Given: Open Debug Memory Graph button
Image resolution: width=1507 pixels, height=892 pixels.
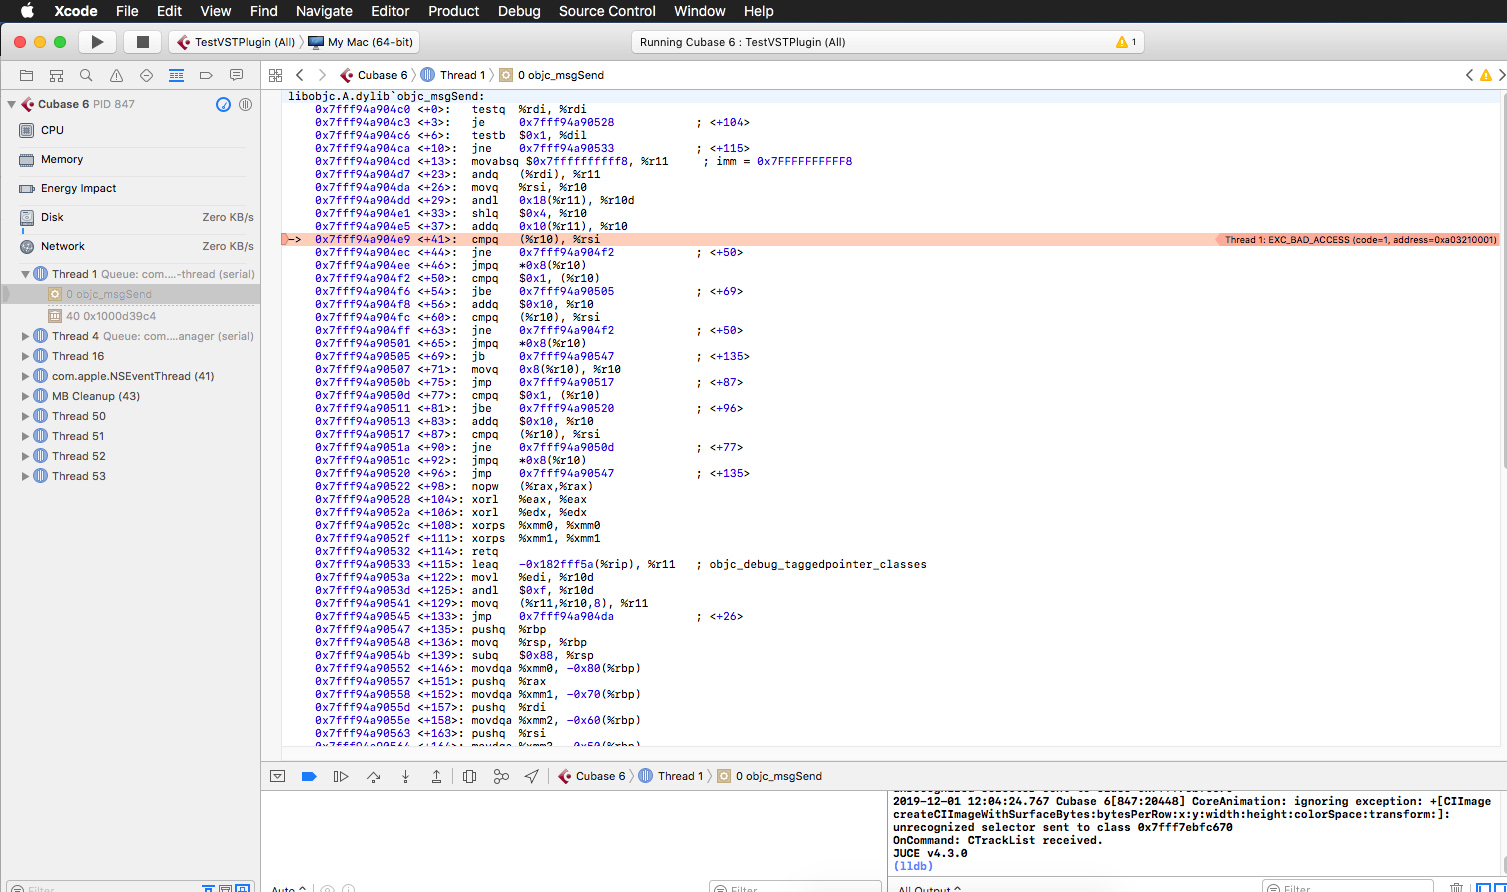Looking at the screenshot, I should pyautogui.click(x=501, y=776).
